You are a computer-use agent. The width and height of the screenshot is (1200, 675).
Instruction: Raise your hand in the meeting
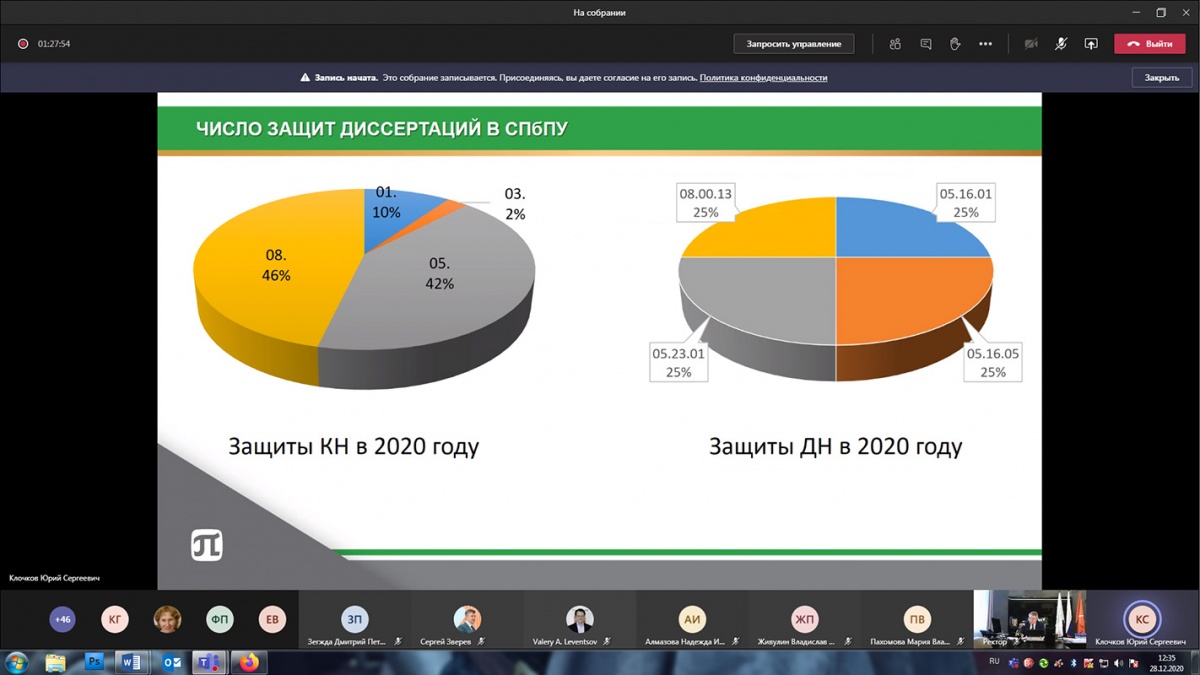(955, 44)
